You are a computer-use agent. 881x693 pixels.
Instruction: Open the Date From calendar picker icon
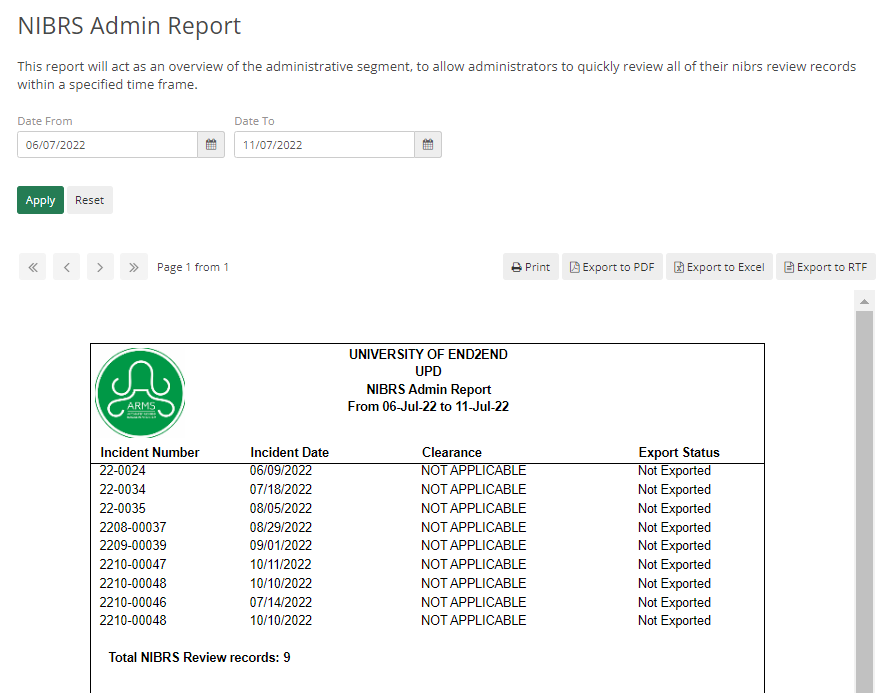(211, 144)
